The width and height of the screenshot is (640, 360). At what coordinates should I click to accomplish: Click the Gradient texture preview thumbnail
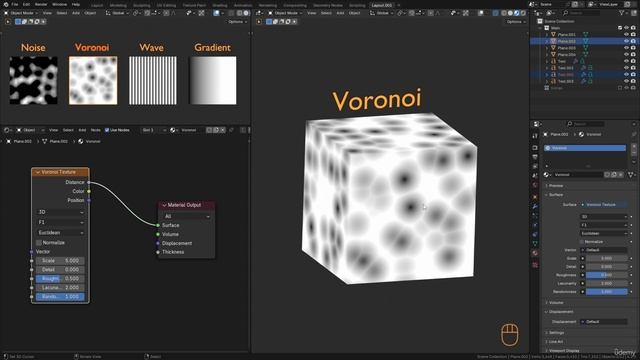point(213,80)
